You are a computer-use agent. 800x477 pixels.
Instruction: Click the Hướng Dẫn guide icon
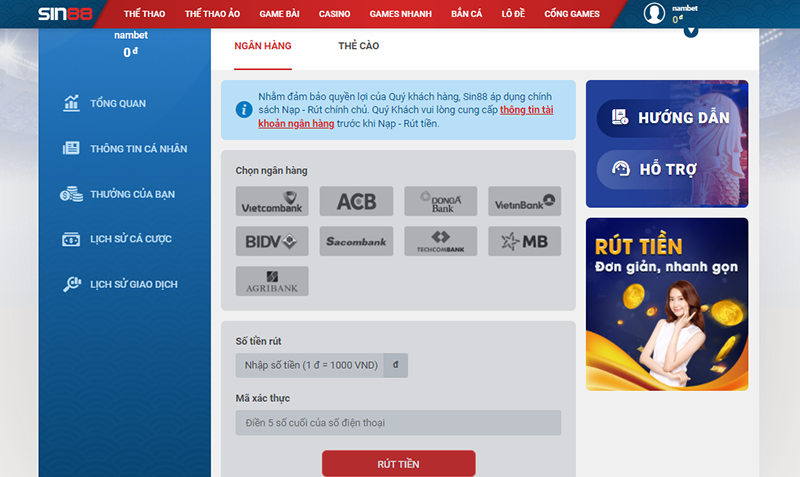(620, 117)
